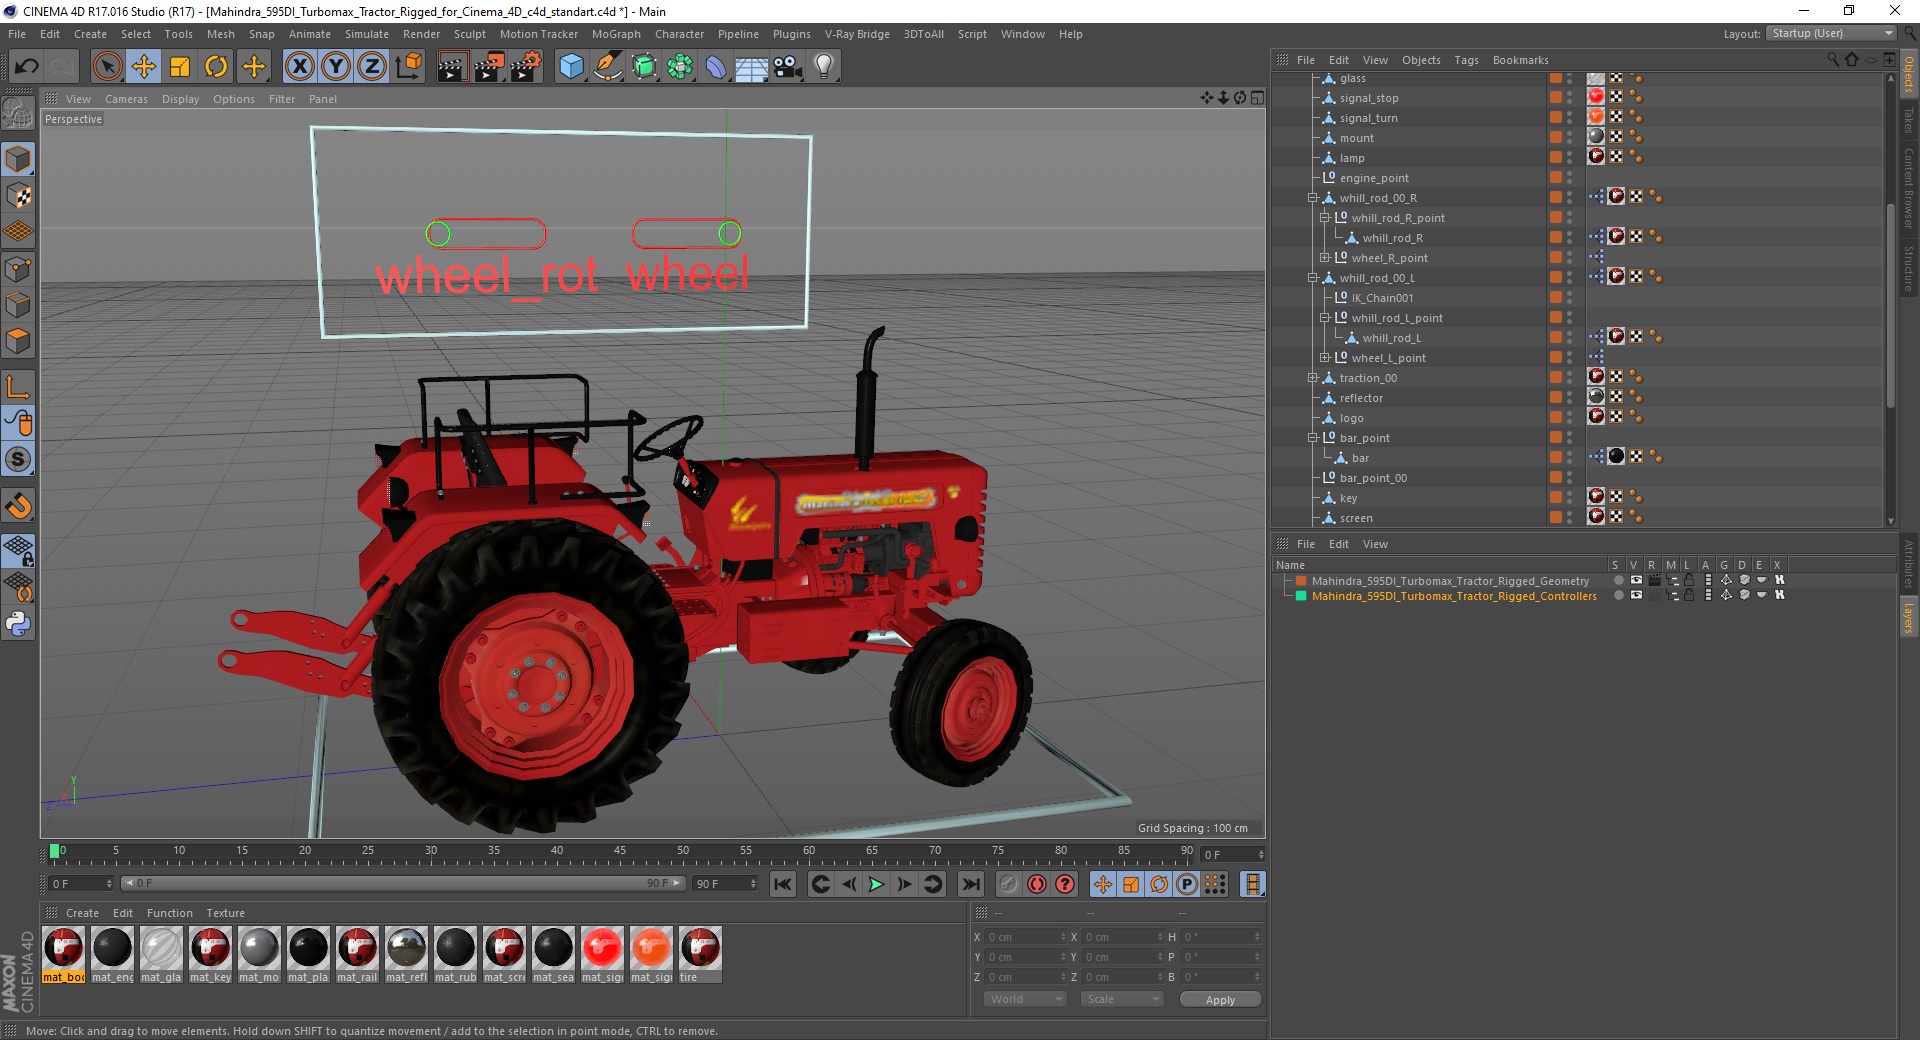
Task: Open the Character menu
Action: (679, 34)
